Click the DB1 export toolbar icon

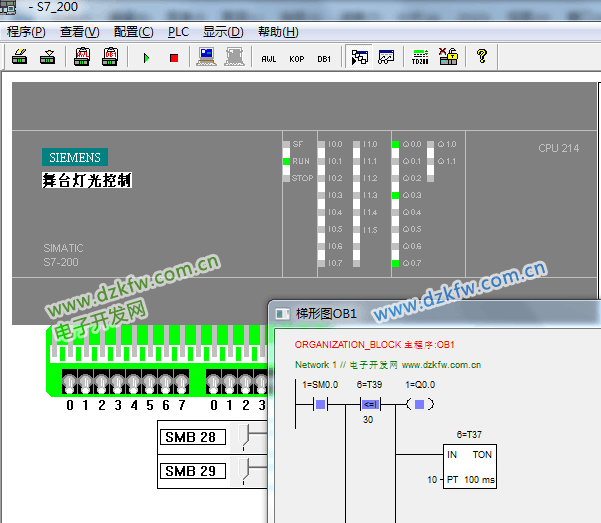pos(110,57)
